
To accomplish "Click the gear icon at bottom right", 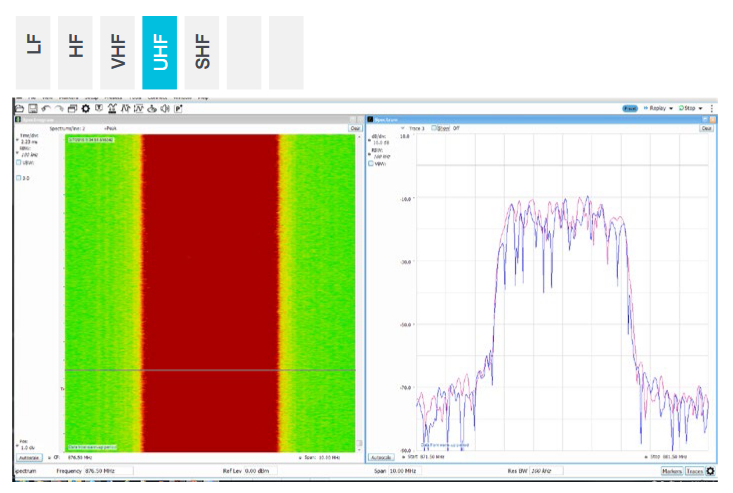I will click(711, 471).
